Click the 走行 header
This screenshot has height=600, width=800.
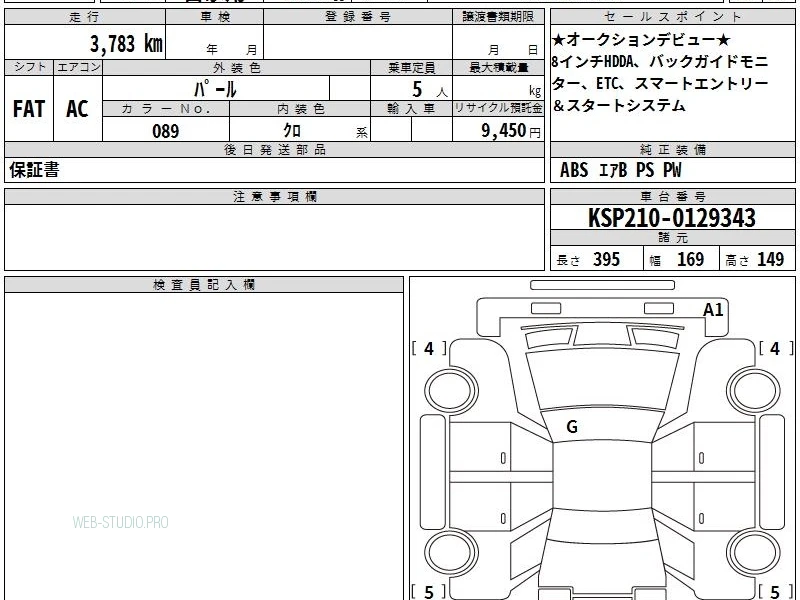pyautogui.click(x=85, y=17)
